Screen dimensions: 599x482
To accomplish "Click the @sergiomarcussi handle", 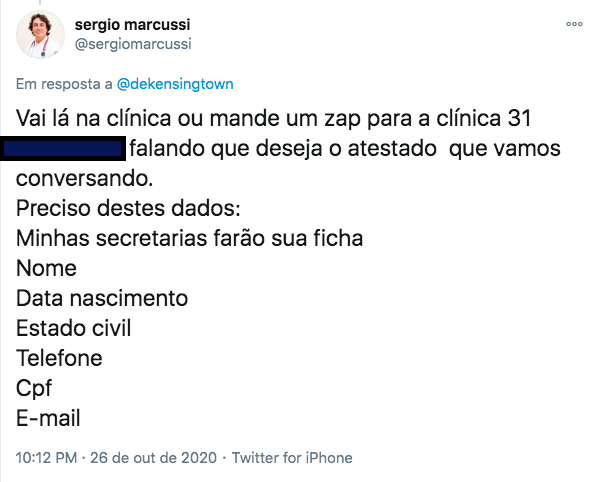I will (x=133, y=44).
